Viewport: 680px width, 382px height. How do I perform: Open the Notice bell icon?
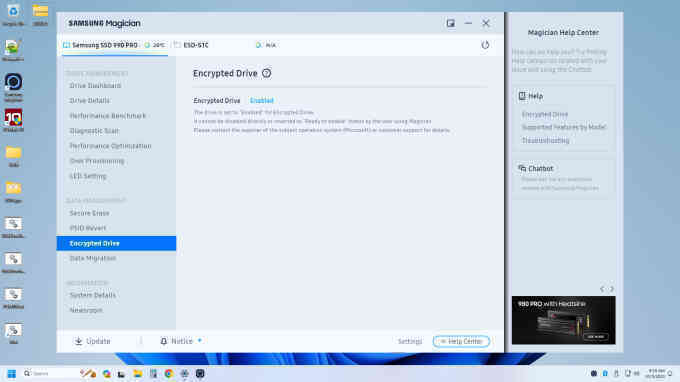163,341
